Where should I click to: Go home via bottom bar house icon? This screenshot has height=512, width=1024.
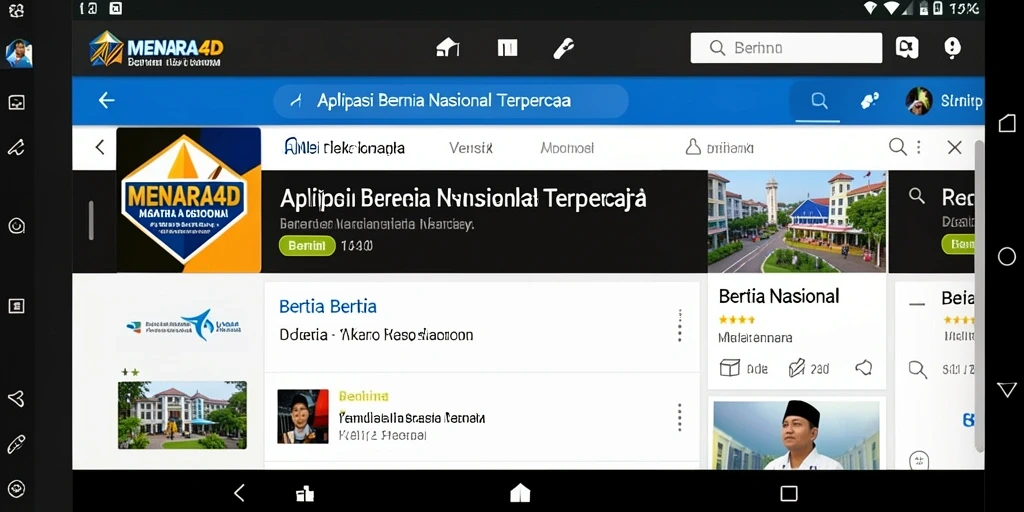pos(520,492)
